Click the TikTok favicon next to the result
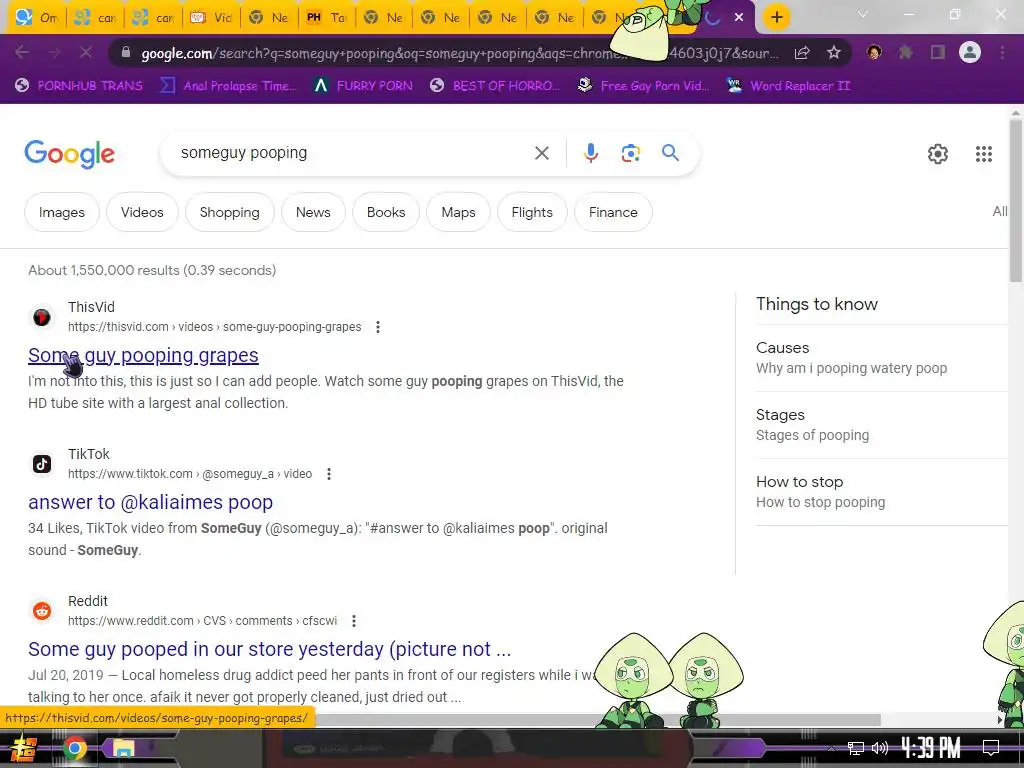 pyautogui.click(x=42, y=464)
